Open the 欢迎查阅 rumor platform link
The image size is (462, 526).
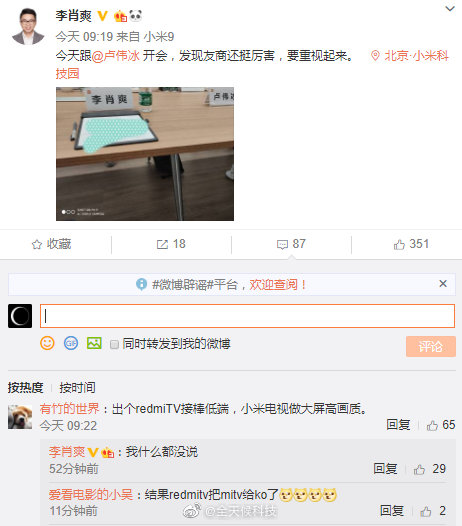[277, 285]
